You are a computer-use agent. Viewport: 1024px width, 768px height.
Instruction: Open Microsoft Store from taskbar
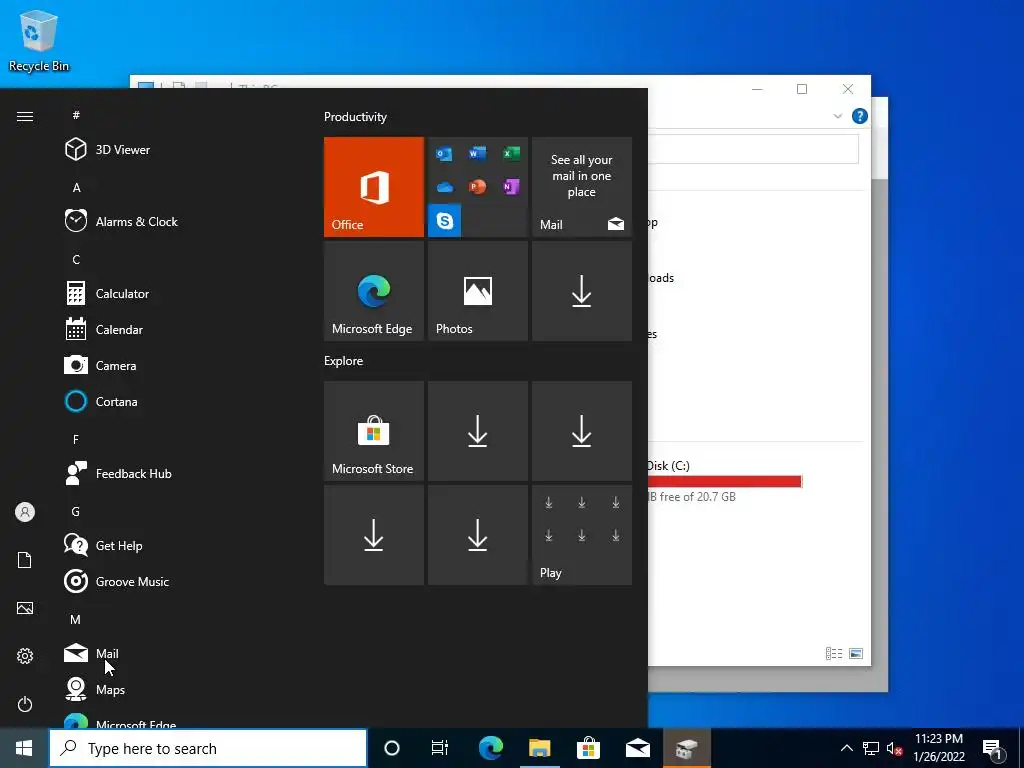point(588,748)
